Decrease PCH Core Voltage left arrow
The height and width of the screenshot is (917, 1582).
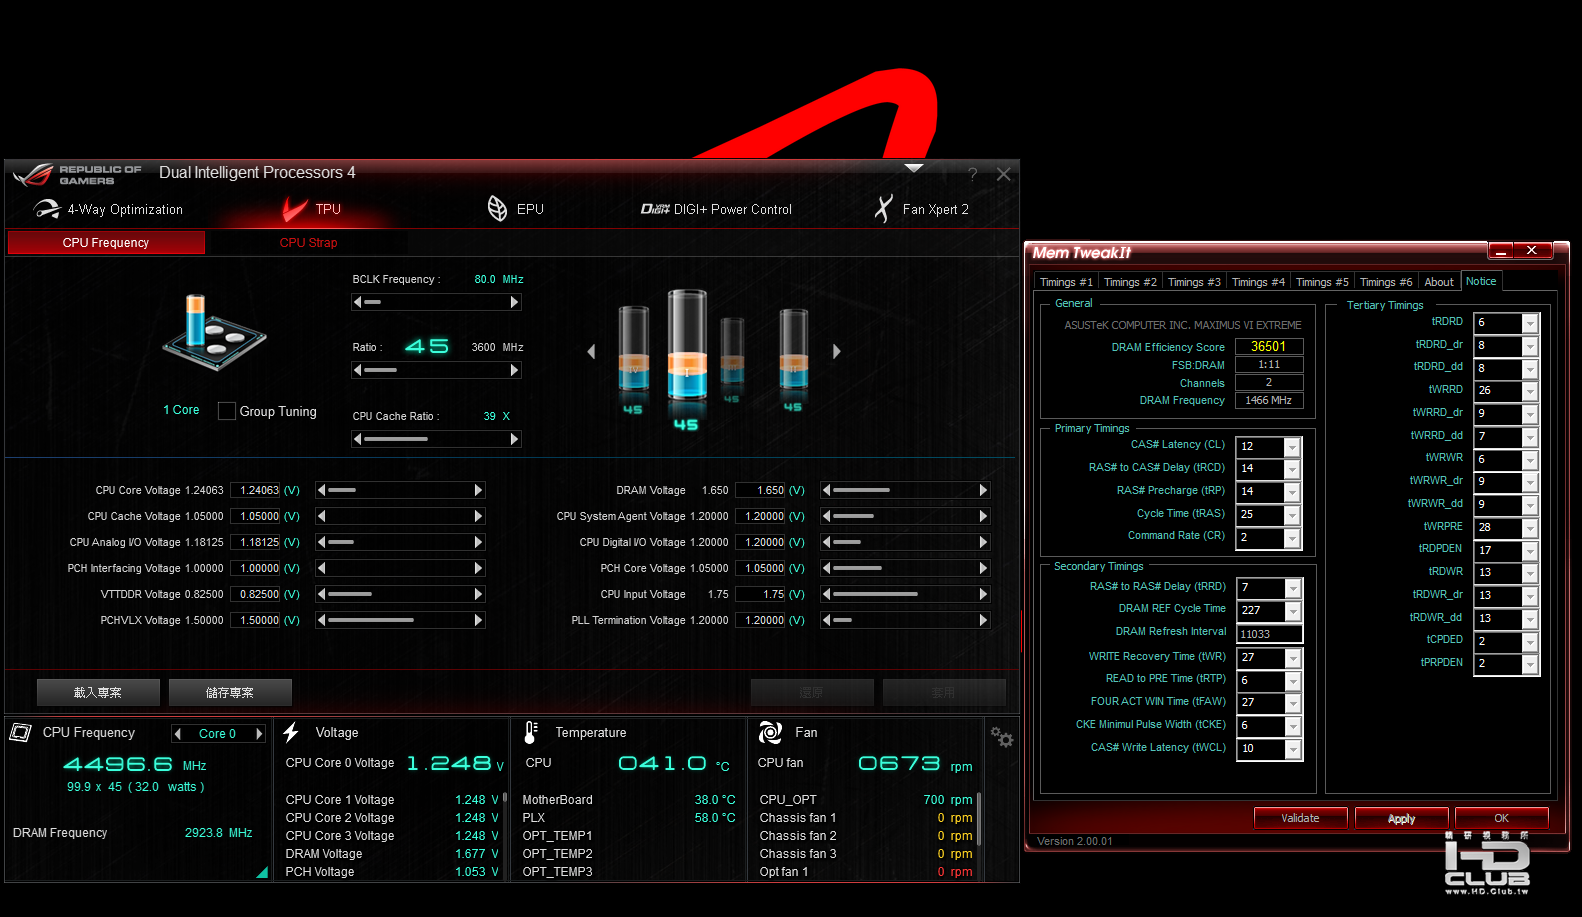click(826, 568)
